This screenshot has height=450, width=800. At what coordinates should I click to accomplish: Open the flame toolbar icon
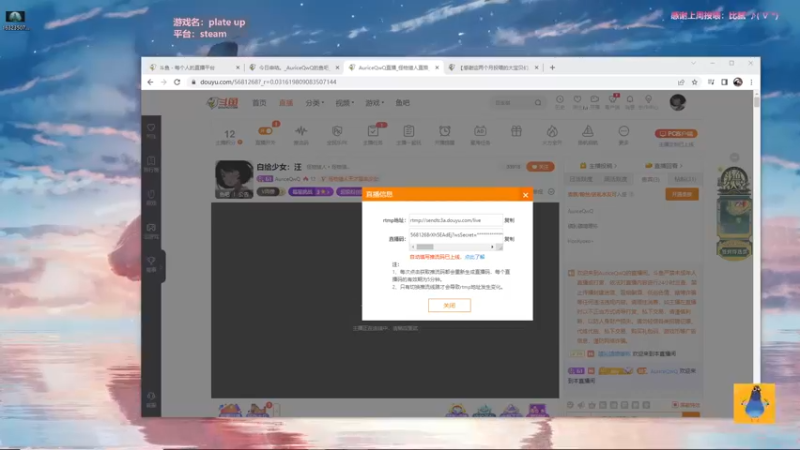coord(552,131)
